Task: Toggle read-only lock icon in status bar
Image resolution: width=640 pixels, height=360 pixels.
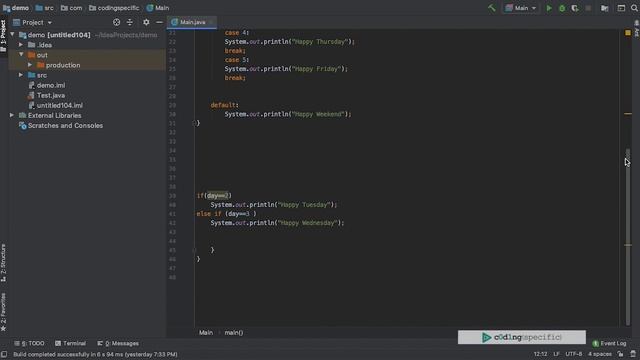Action: 620,354
